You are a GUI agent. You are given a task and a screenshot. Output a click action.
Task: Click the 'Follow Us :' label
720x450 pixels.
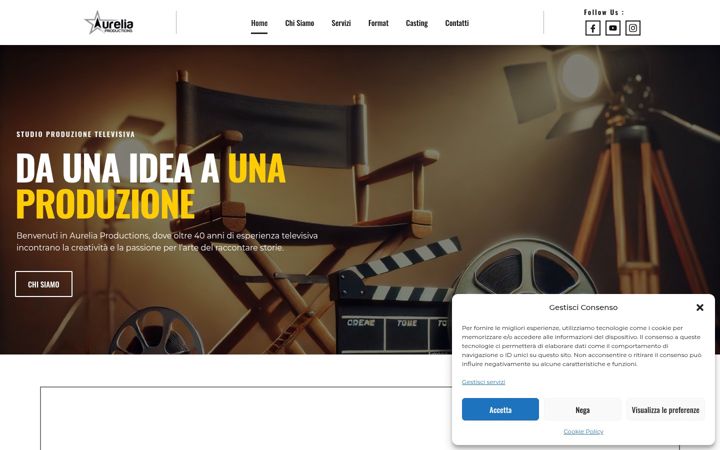tap(603, 12)
